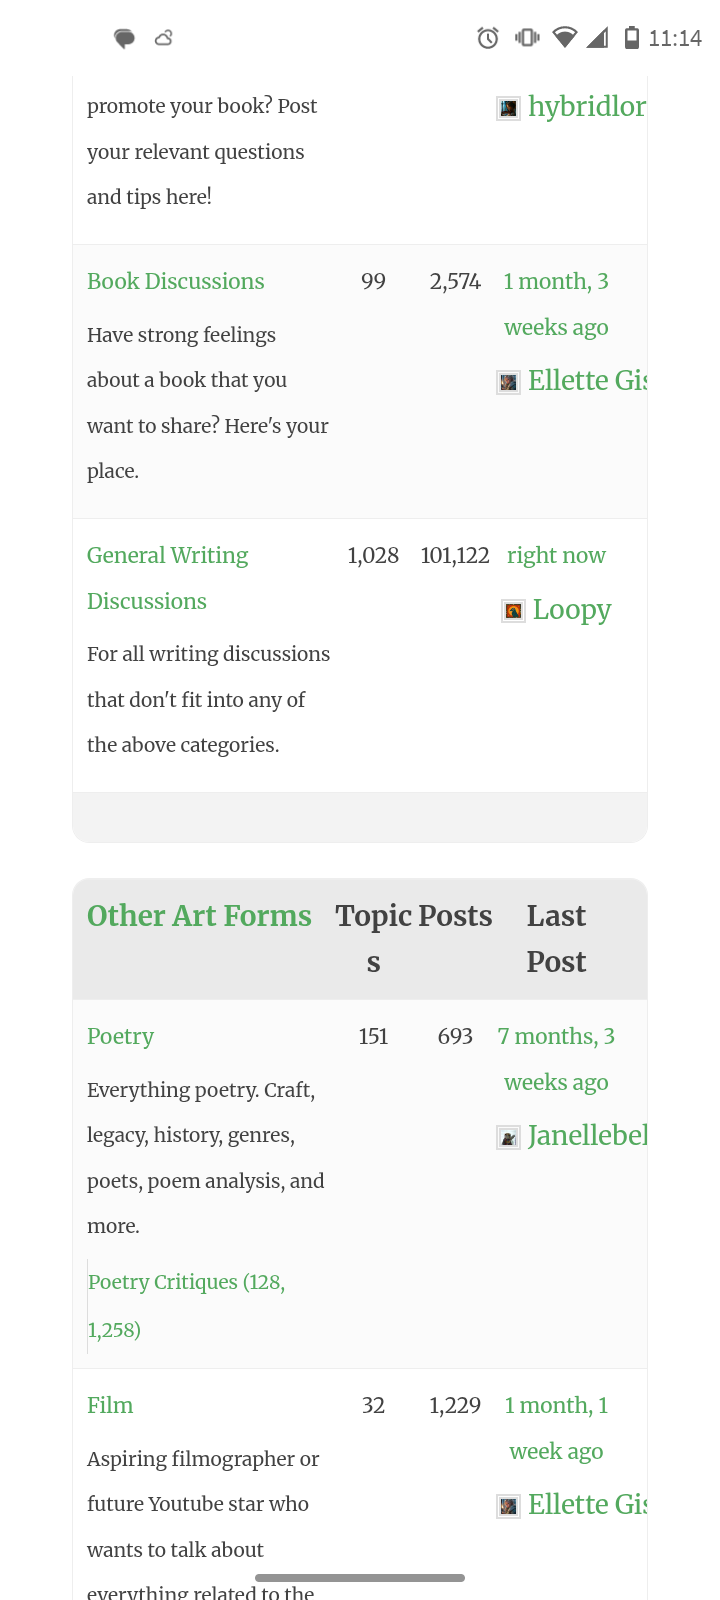This screenshot has height=1600, width=720.
Task: Open Book Discussions forum
Action: point(176,281)
